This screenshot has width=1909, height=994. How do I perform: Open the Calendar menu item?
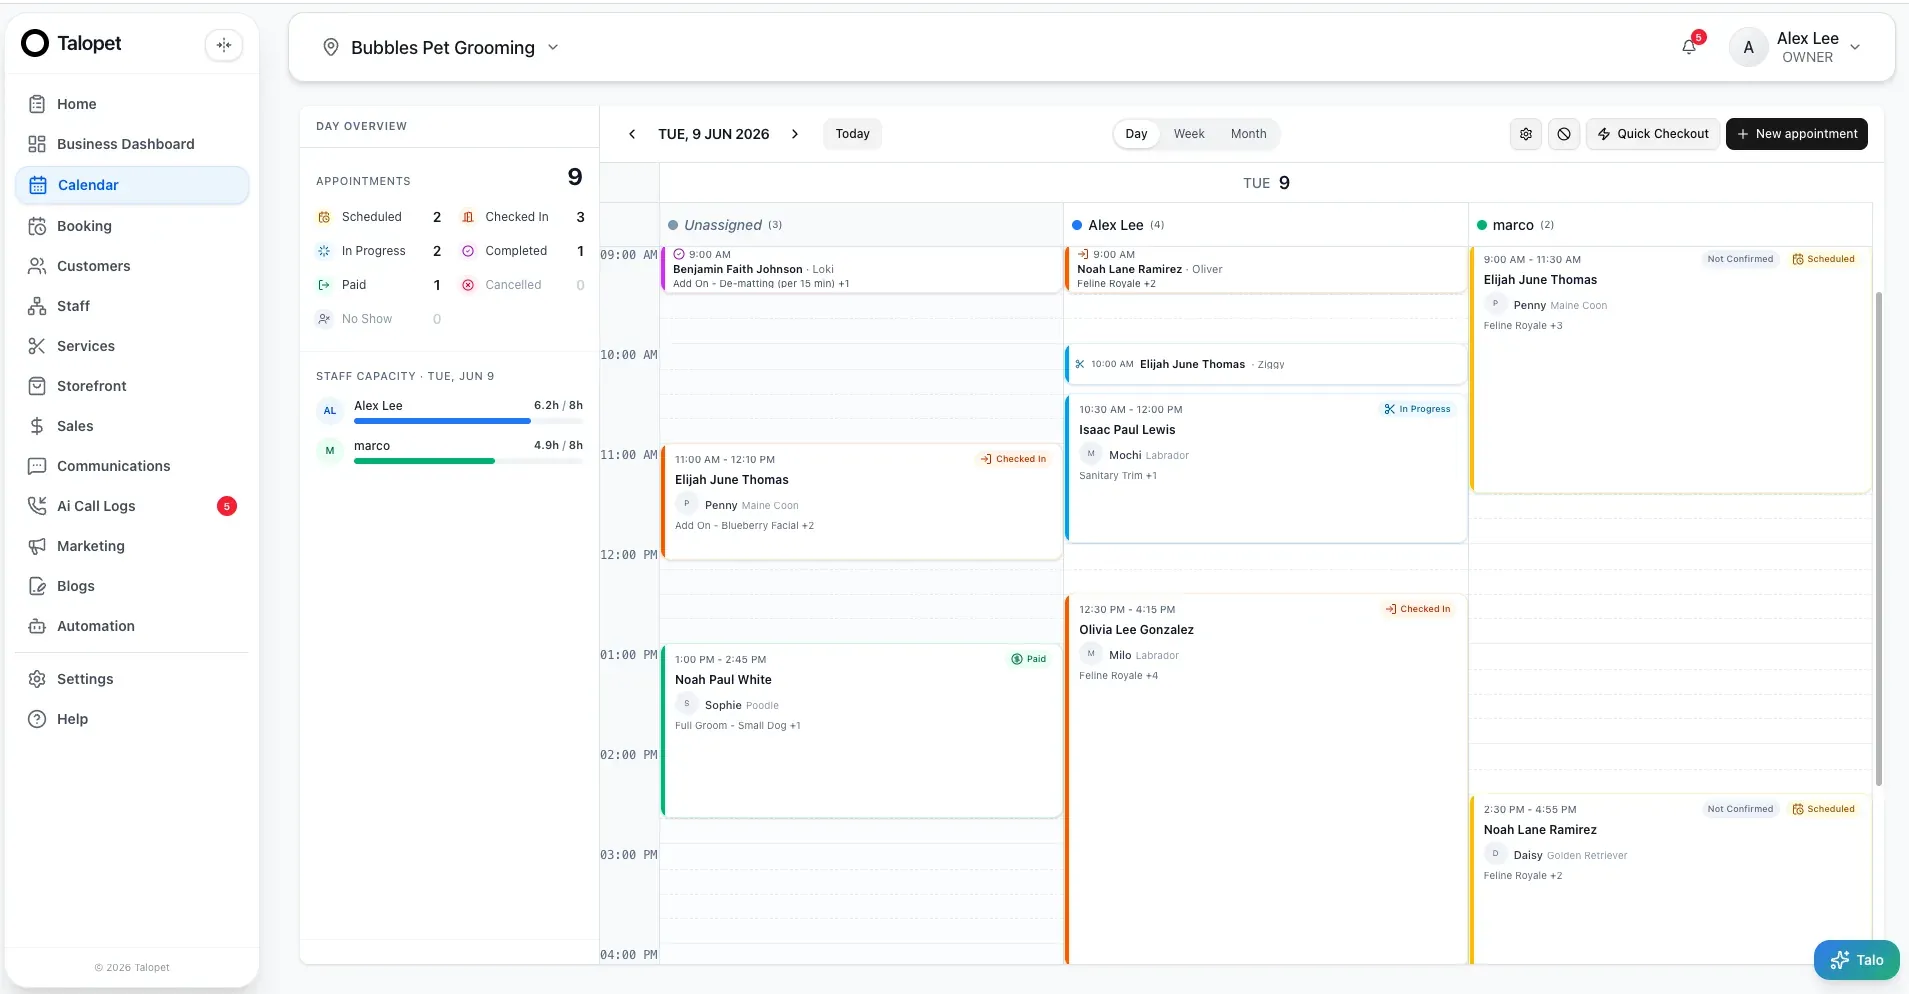[x=132, y=185]
